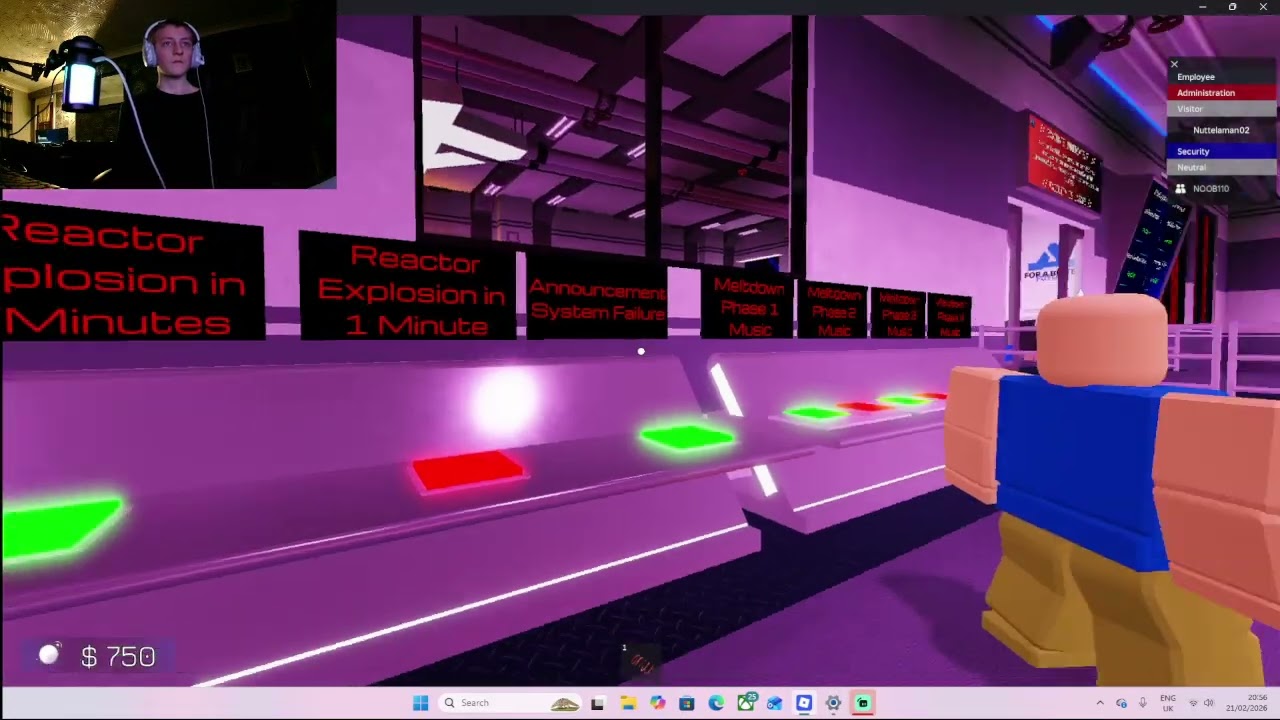Open Copilot from the taskbar

[657, 703]
